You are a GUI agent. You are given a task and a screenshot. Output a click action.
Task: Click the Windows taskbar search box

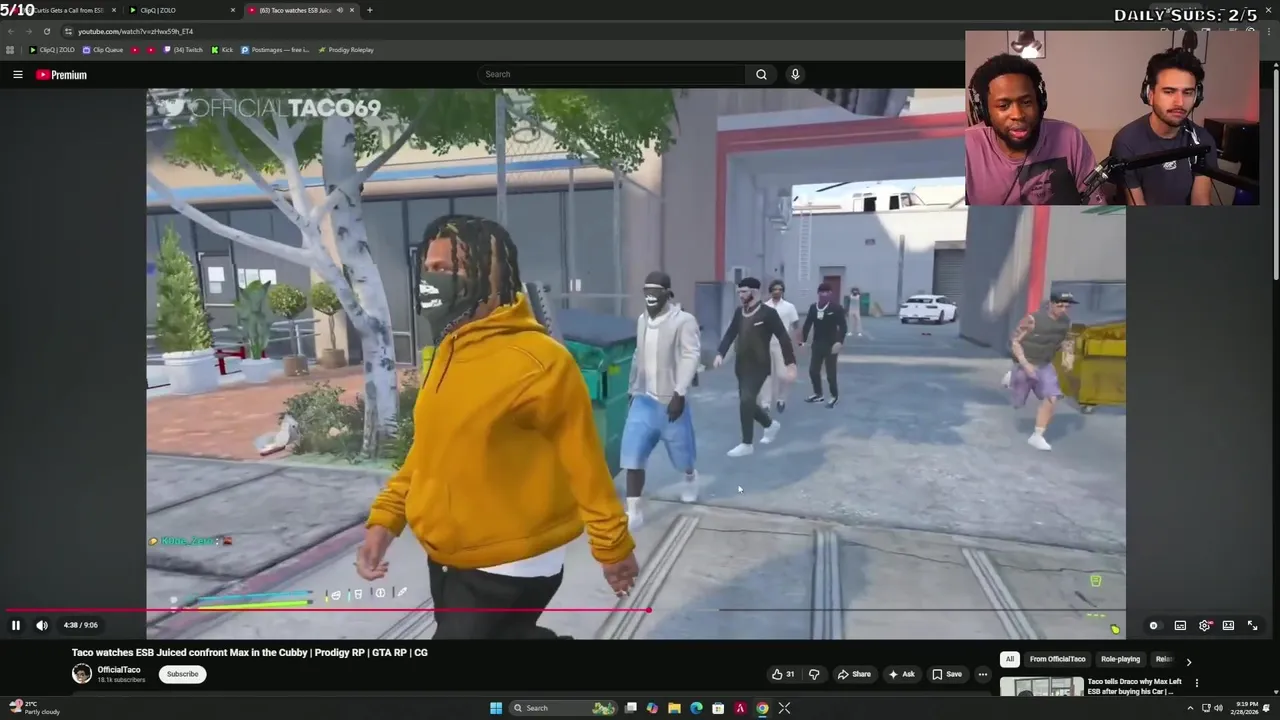pos(564,708)
